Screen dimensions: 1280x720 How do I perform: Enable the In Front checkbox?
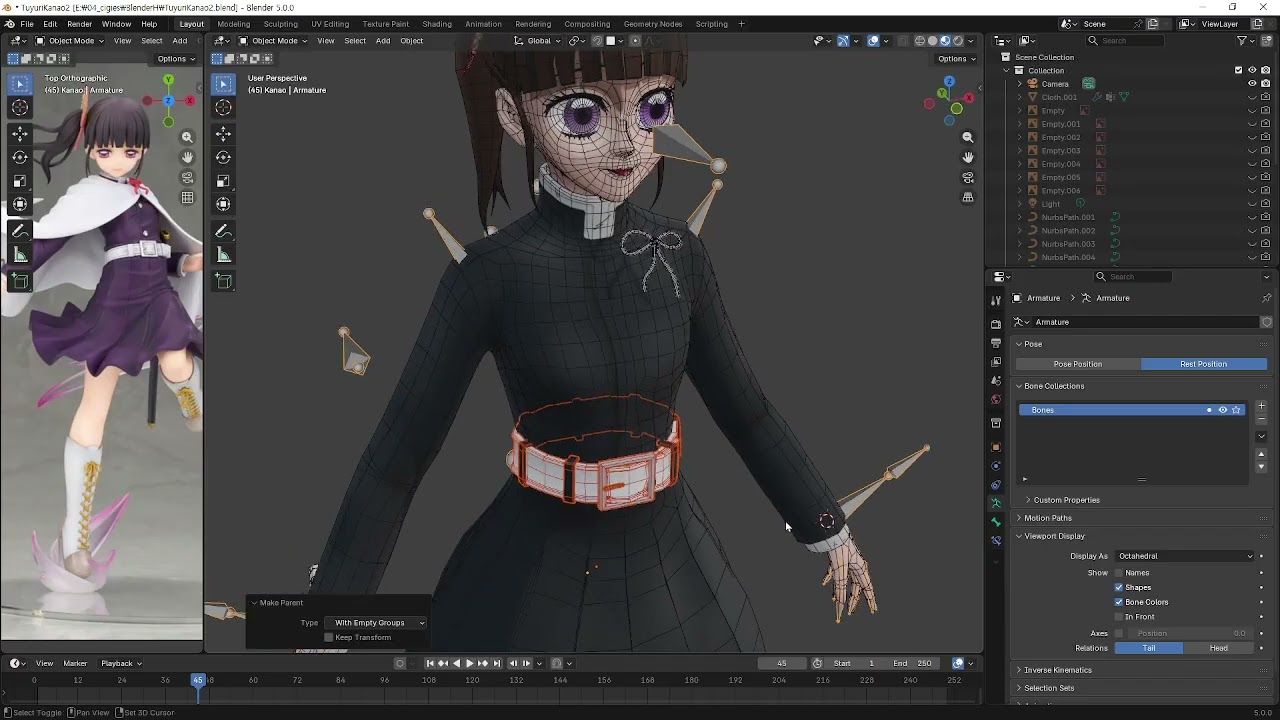click(1119, 617)
